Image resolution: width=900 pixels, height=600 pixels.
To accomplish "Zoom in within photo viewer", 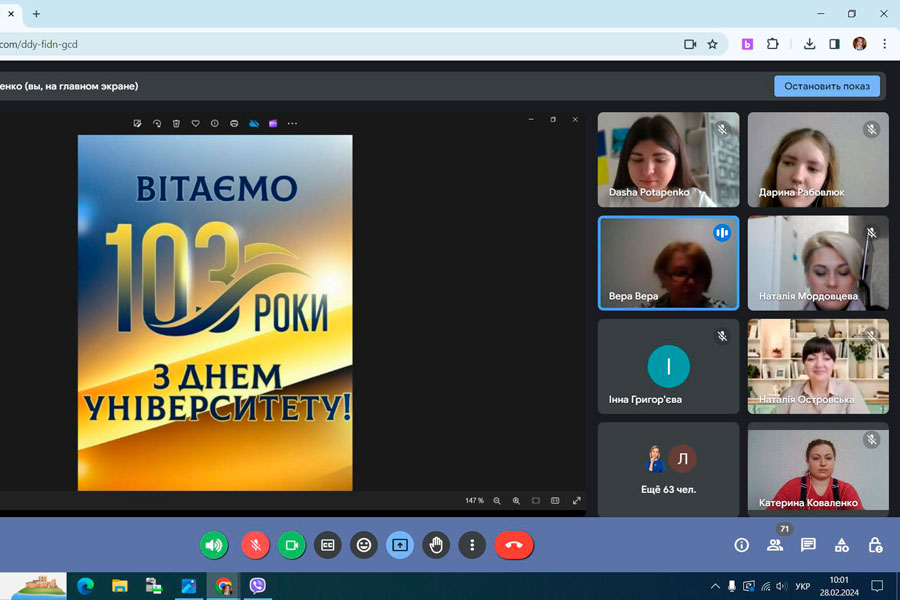I will click(517, 501).
